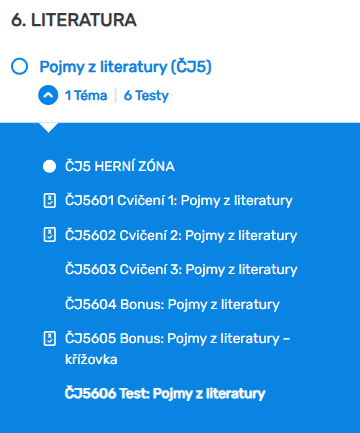This screenshot has width=360, height=433.
Task: Click the white pointer notch atop the blue panel
Action: 49,127
